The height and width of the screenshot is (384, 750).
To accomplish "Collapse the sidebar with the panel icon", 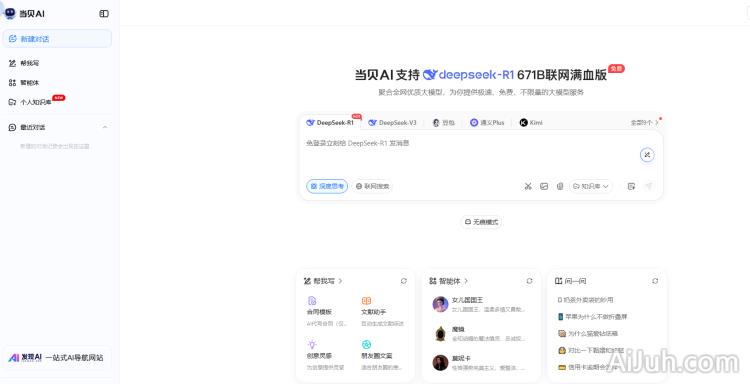I will 104,13.
